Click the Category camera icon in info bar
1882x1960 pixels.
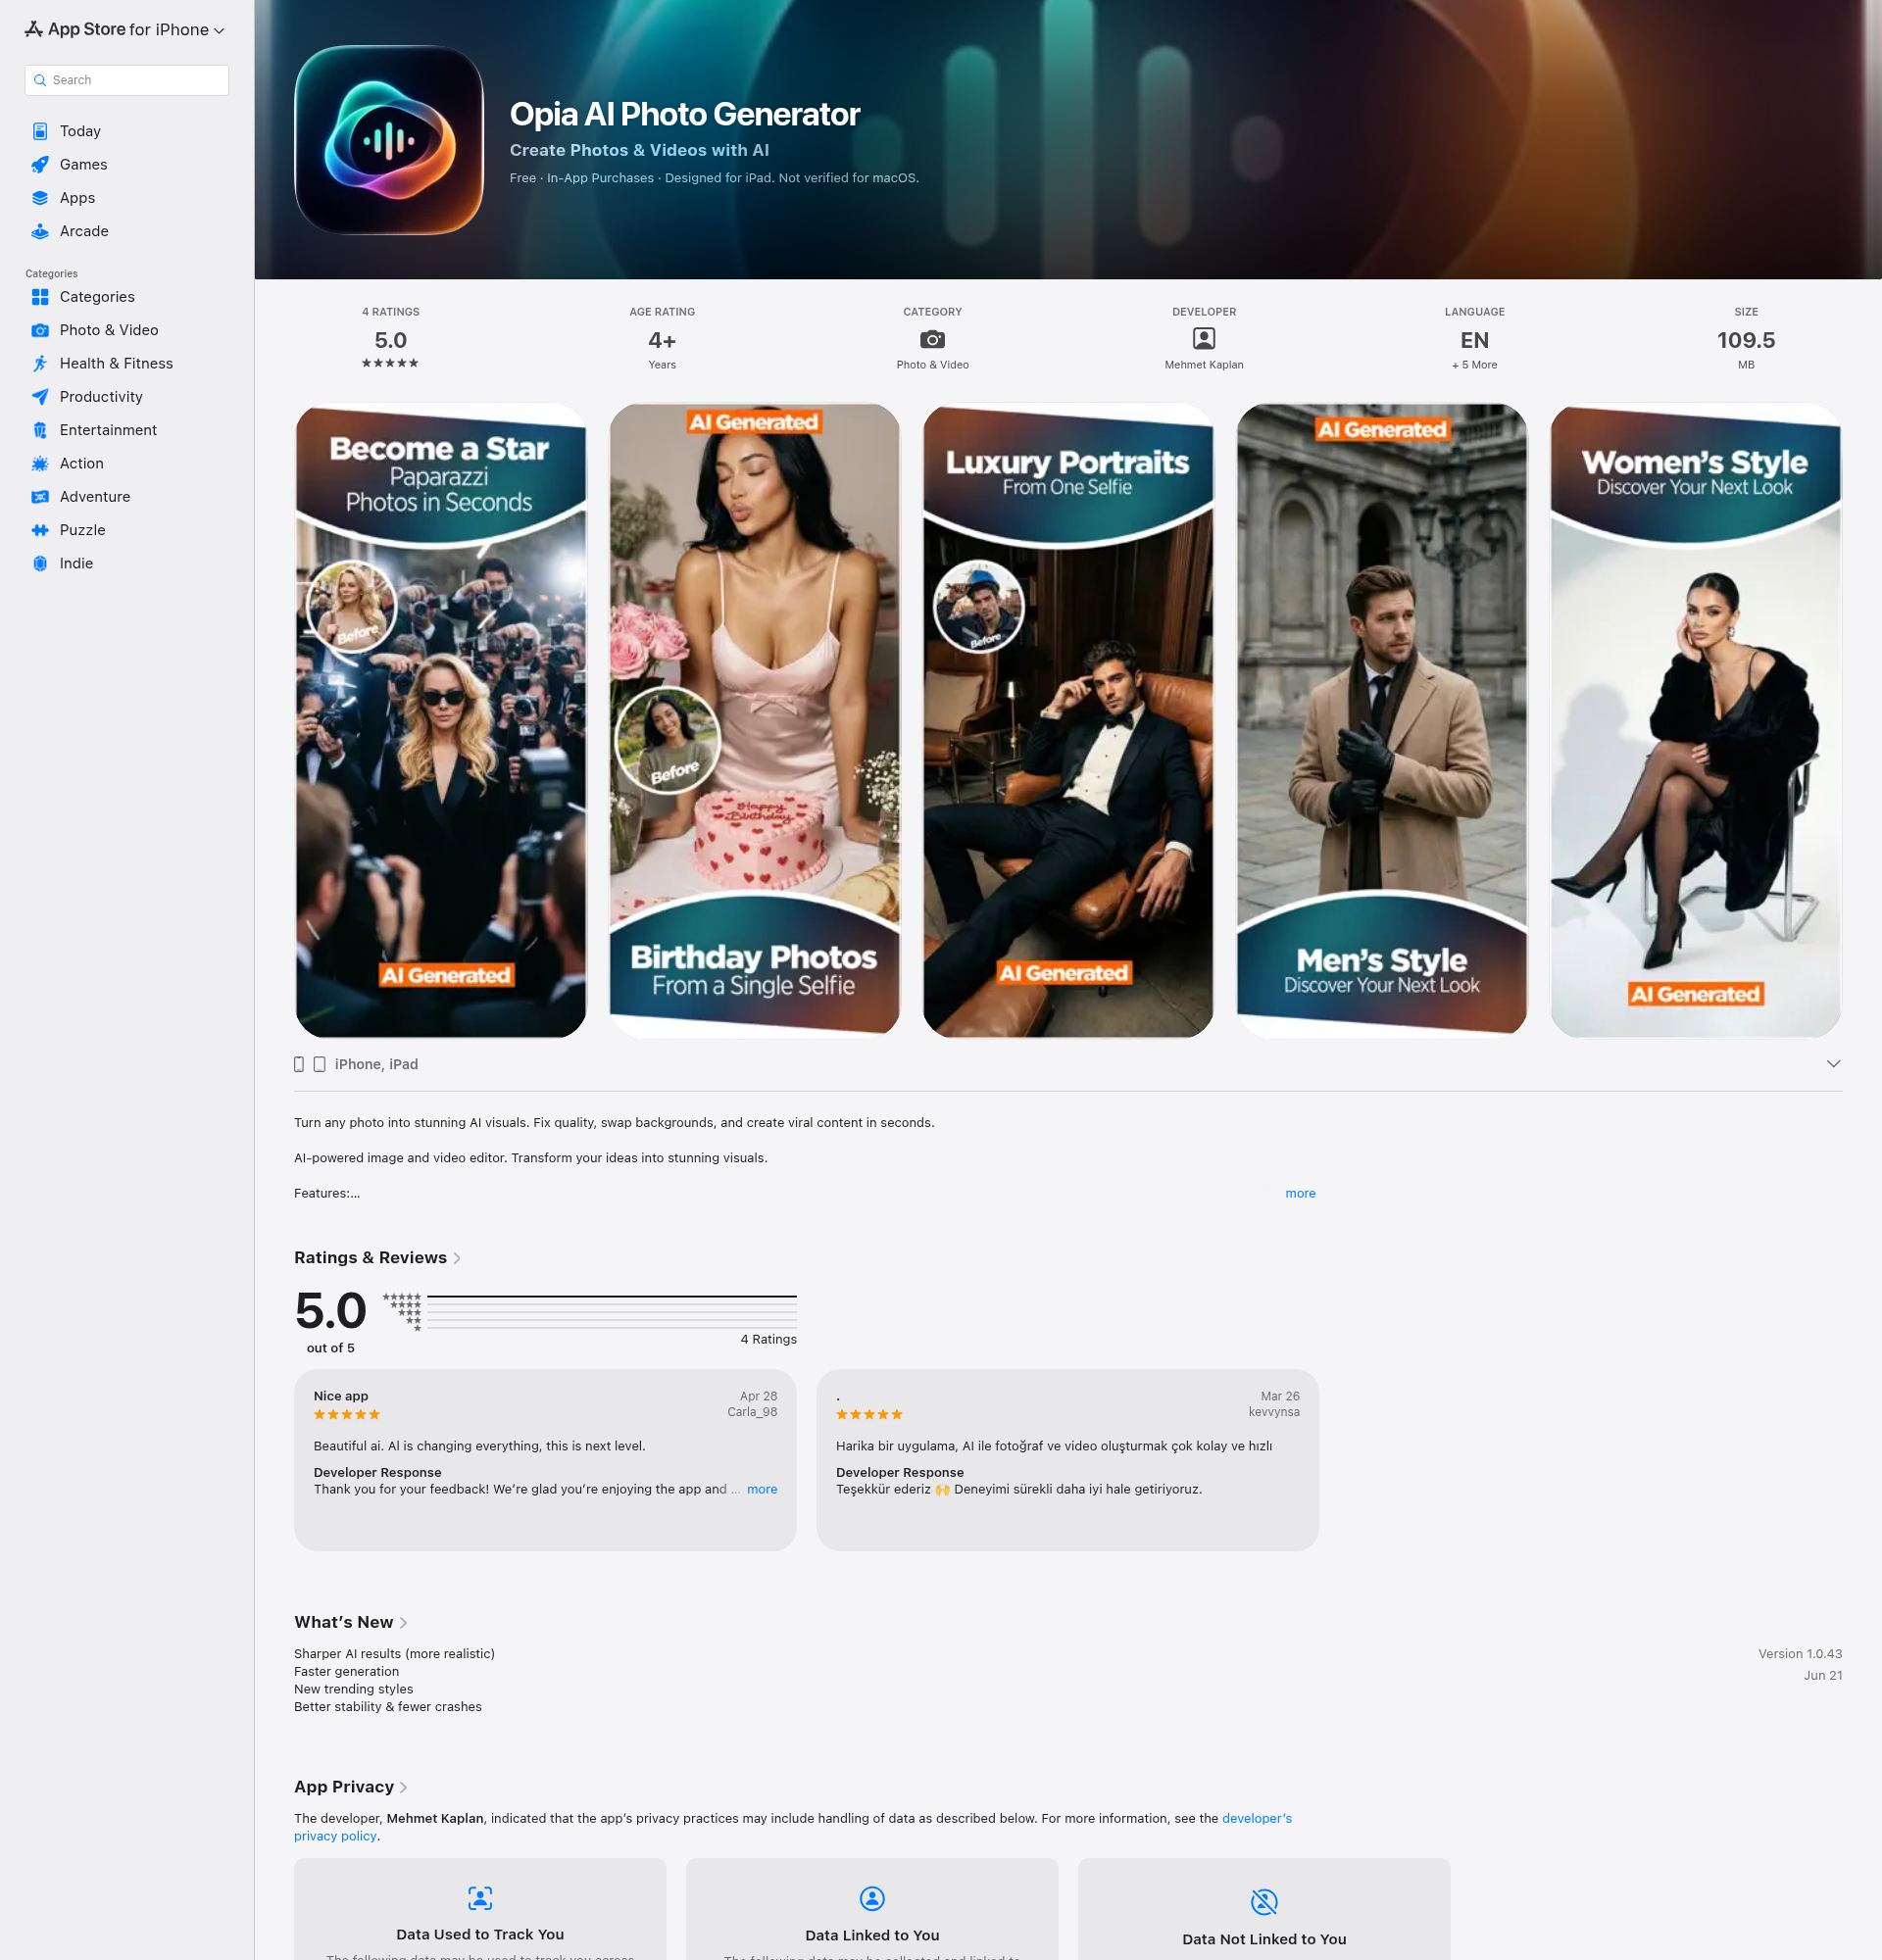point(932,340)
